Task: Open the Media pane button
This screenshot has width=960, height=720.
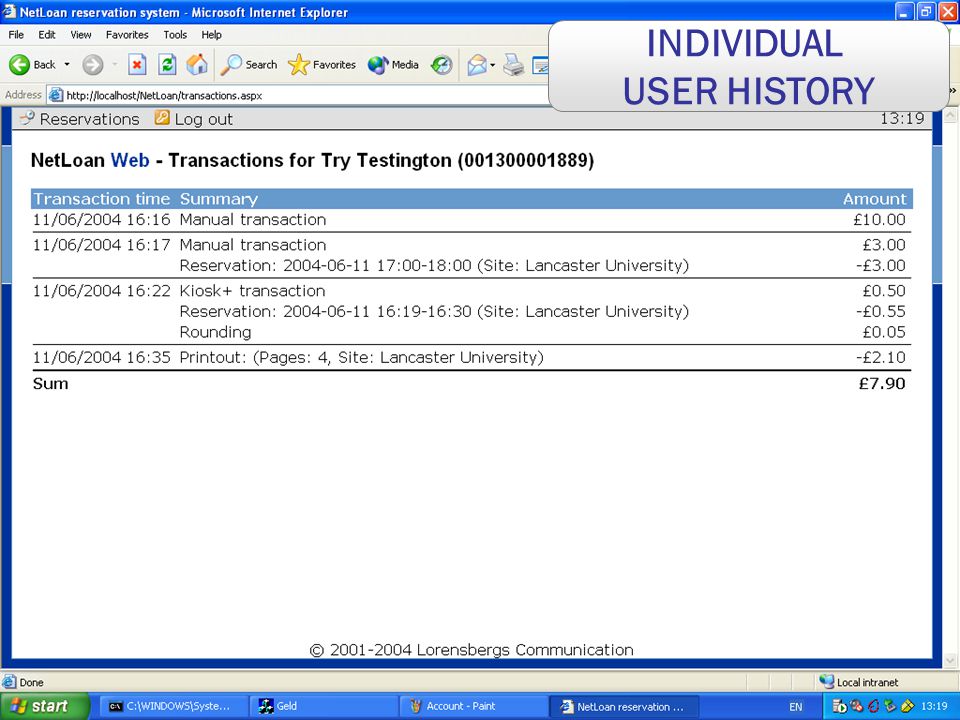Action: 393,64
